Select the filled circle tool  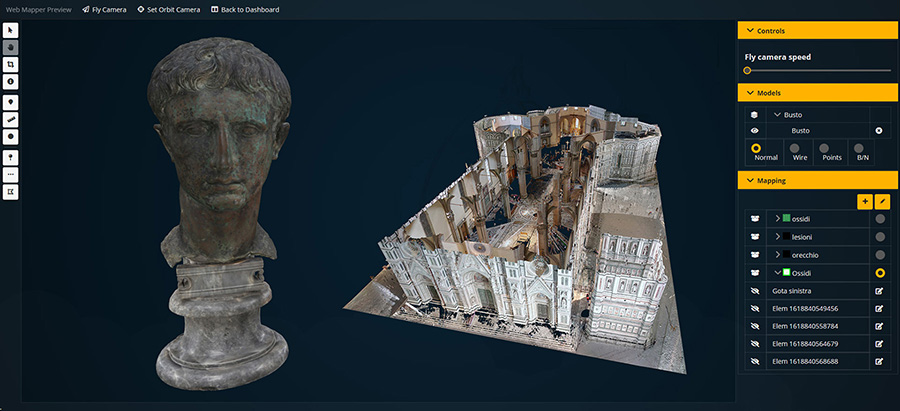10,137
